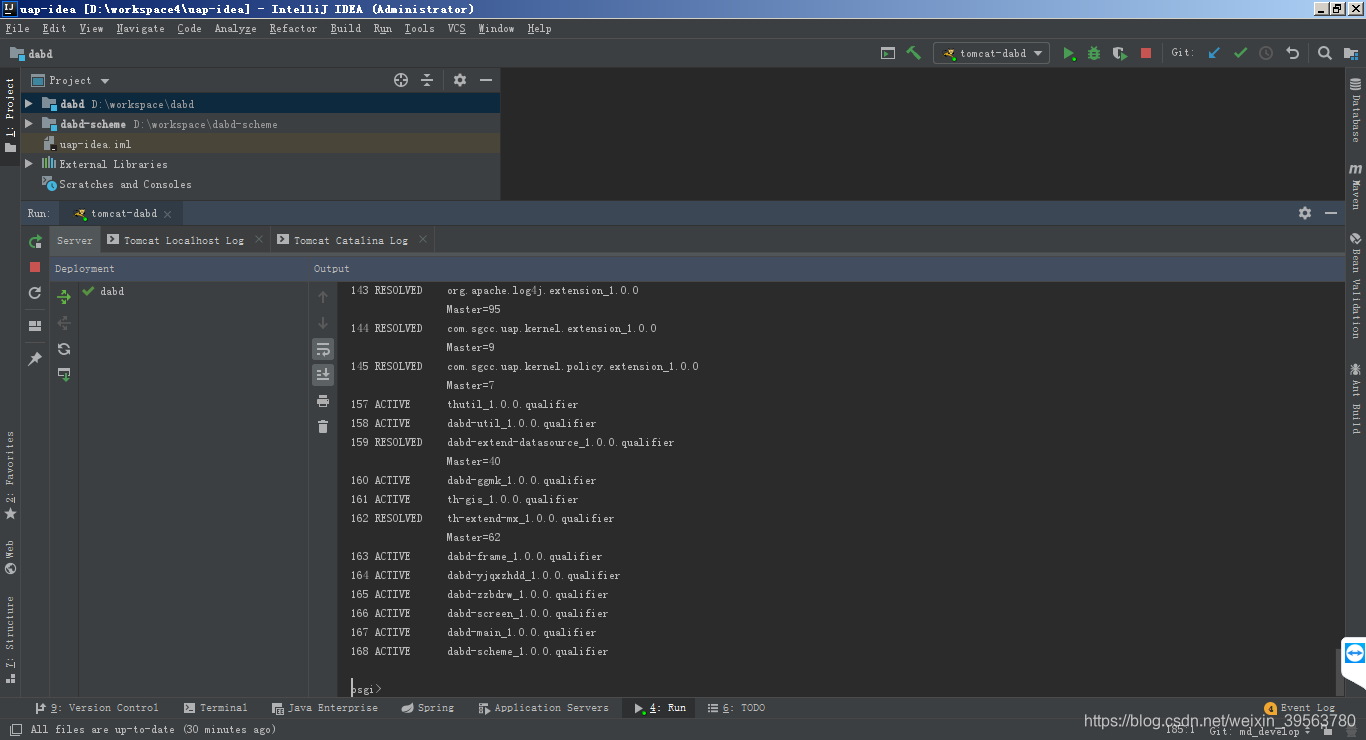Commit changes with the green Git checkmark
The height and width of the screenshot is (740, 1366).
(1241, 53)
